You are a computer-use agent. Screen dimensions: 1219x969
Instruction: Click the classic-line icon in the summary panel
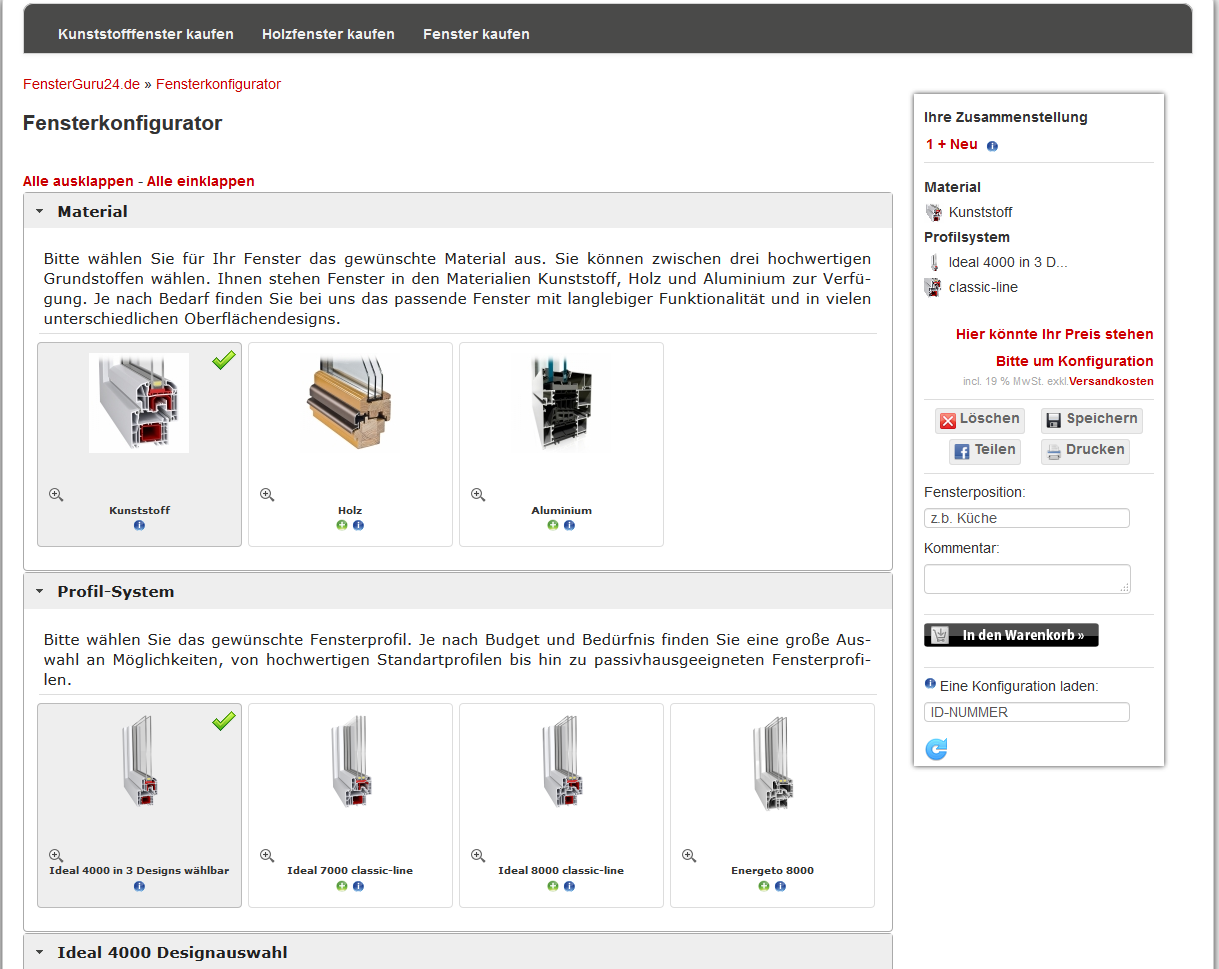[x=933, y=287]
